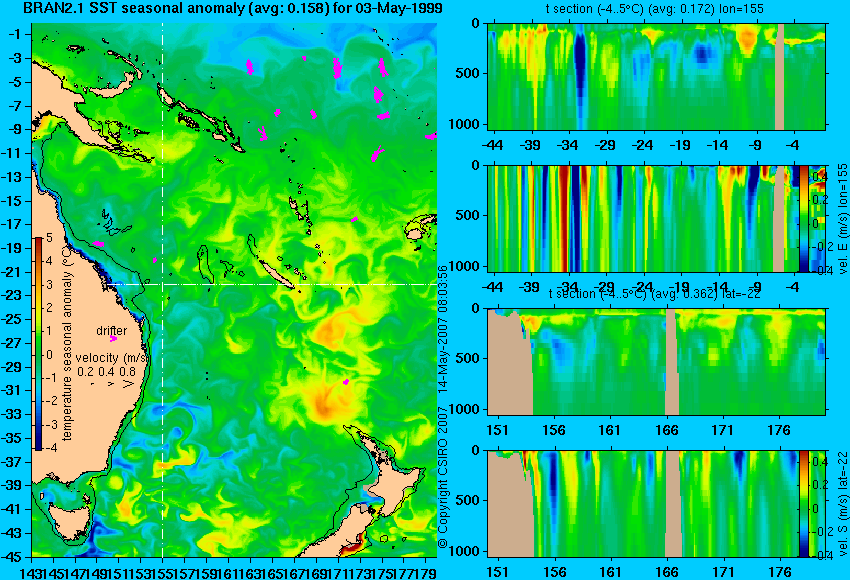Image resolution: width=850 pixels, height=580 pixels.
Task: Click '166' below the lat=-22 temperature section
Action: click(x=666, y=430)
